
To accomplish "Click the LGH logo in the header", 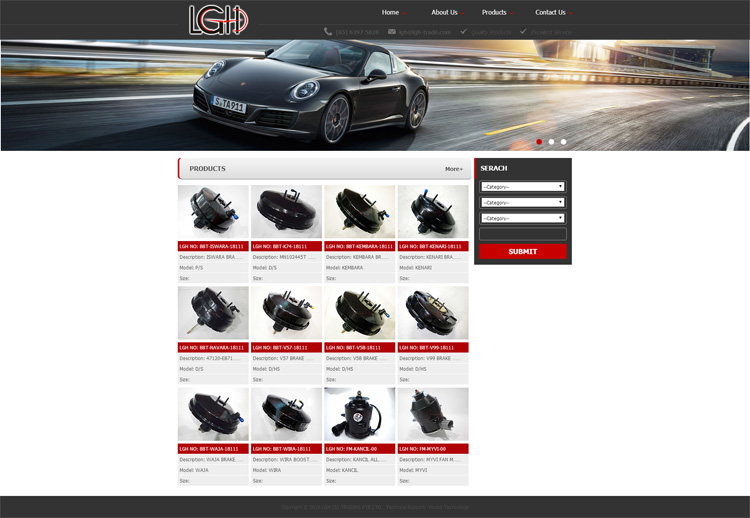I will [219, 19].
